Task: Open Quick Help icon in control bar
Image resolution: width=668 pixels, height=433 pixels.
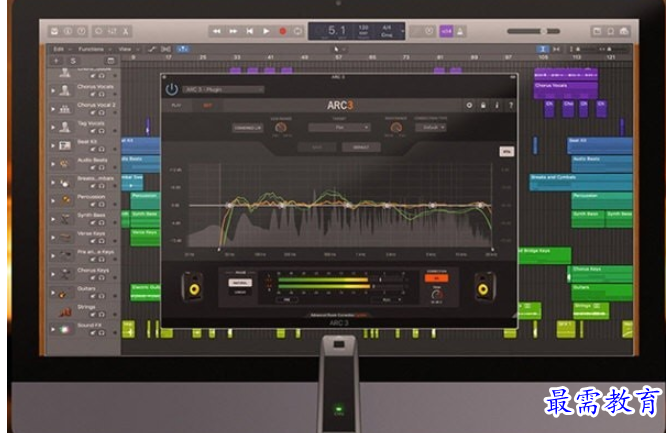Action: pos(81,31)
